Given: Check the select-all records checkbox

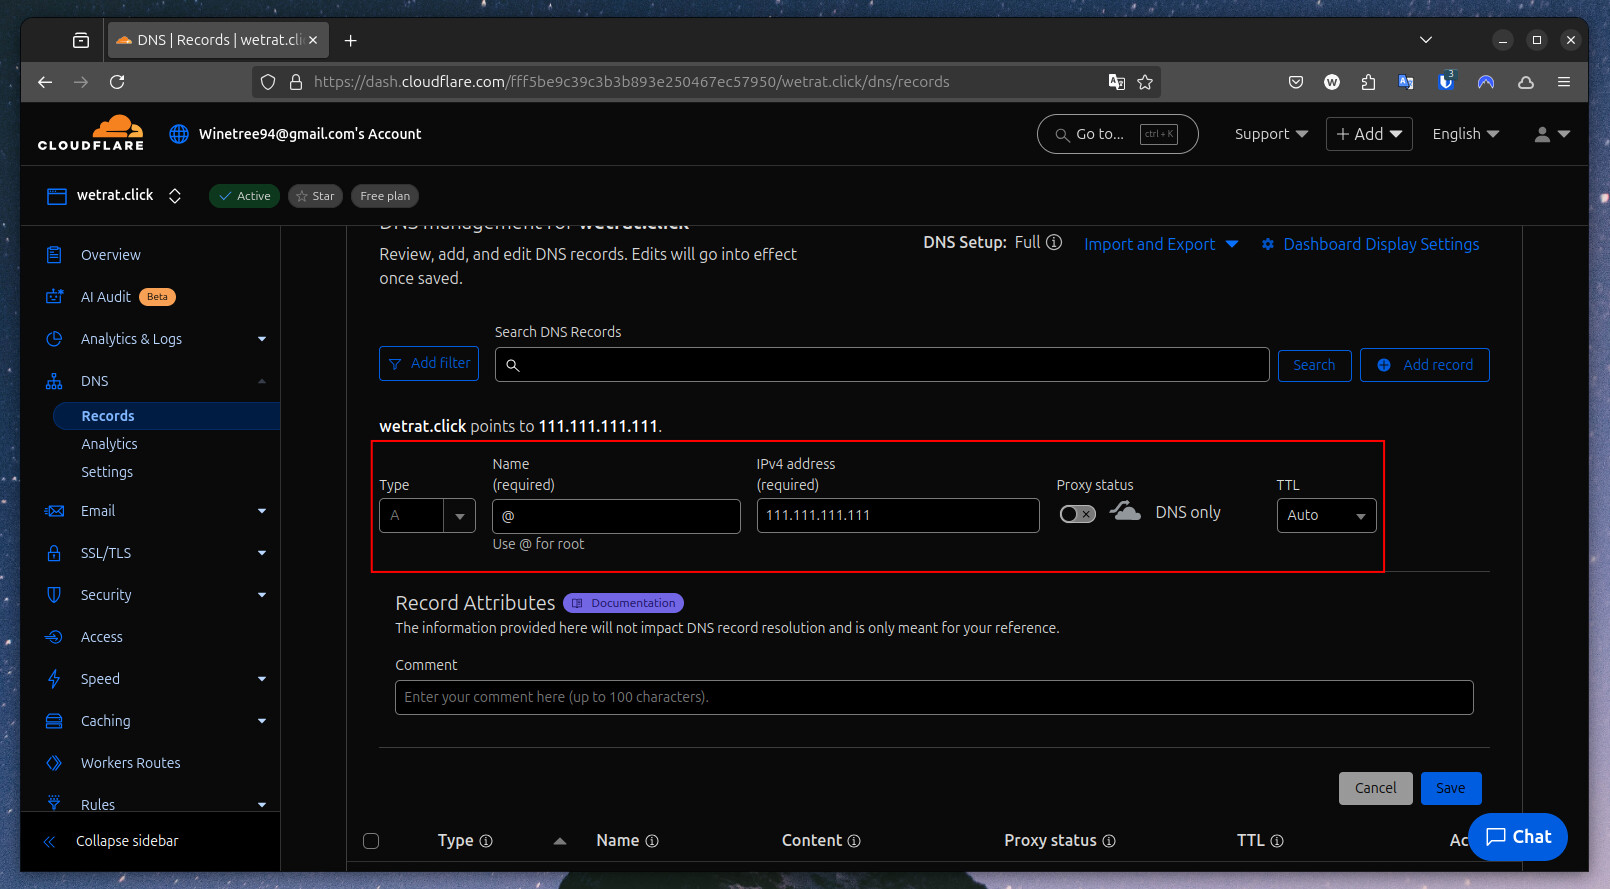Looking at the screenshot, I should [371, 841].
